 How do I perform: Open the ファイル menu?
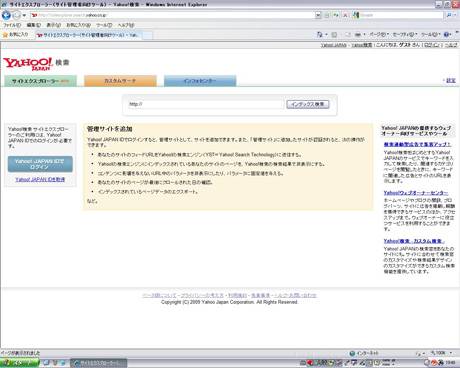pos(12,25)
